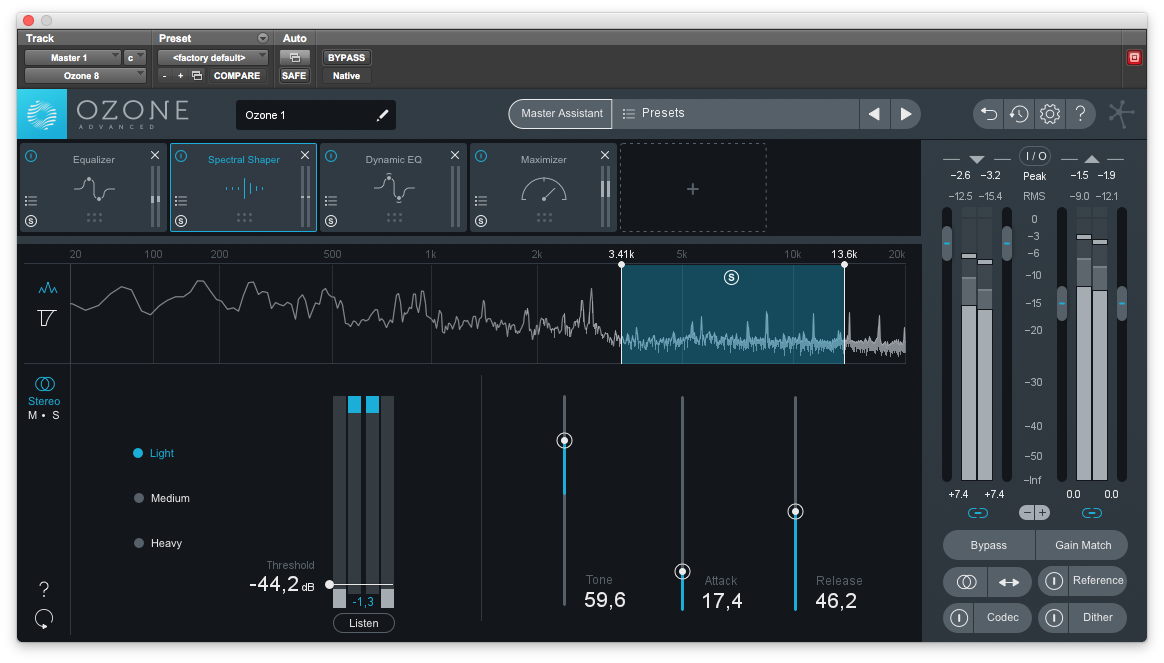
Task: Select Heavy shaping mode
Action: [x=158, y=543]
